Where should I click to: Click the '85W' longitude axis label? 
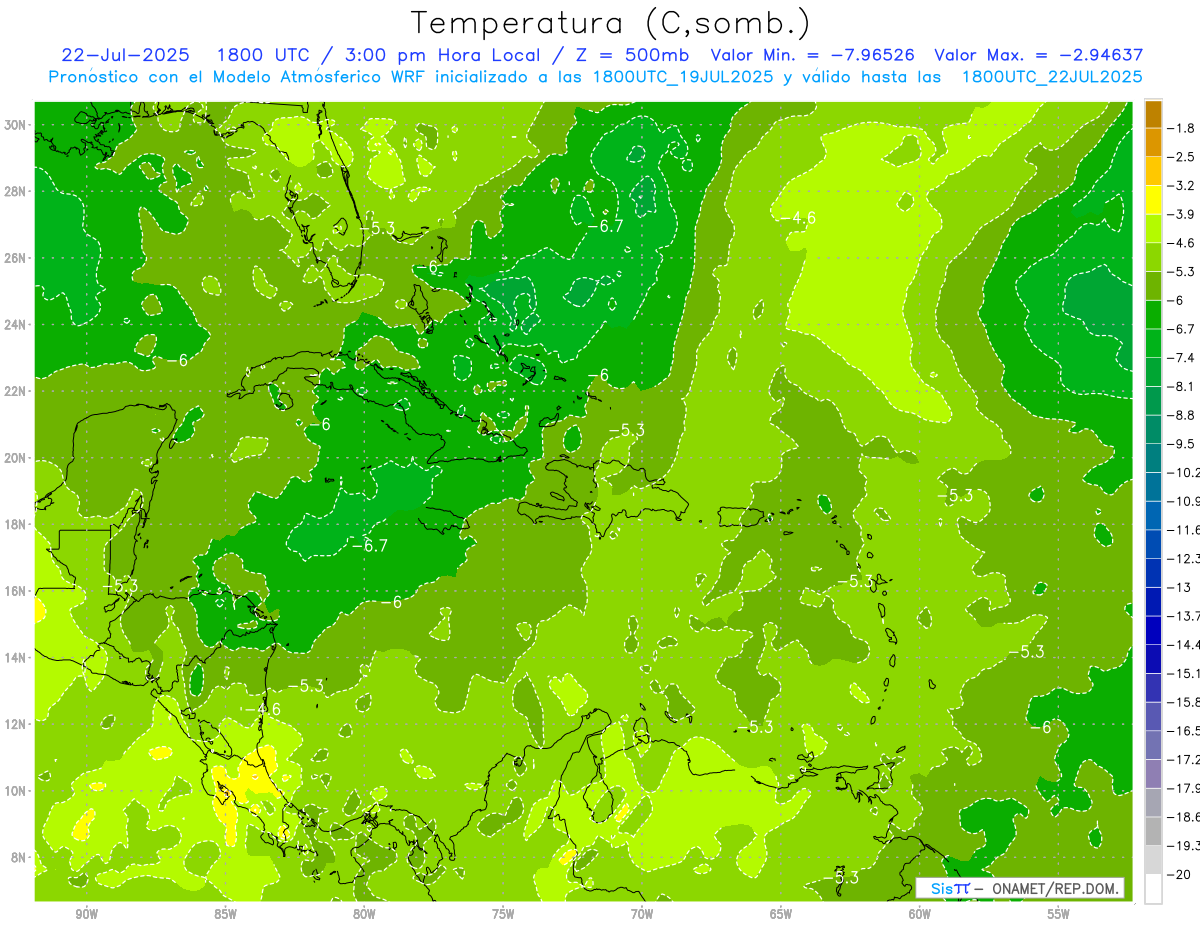(x=225, y=915)
